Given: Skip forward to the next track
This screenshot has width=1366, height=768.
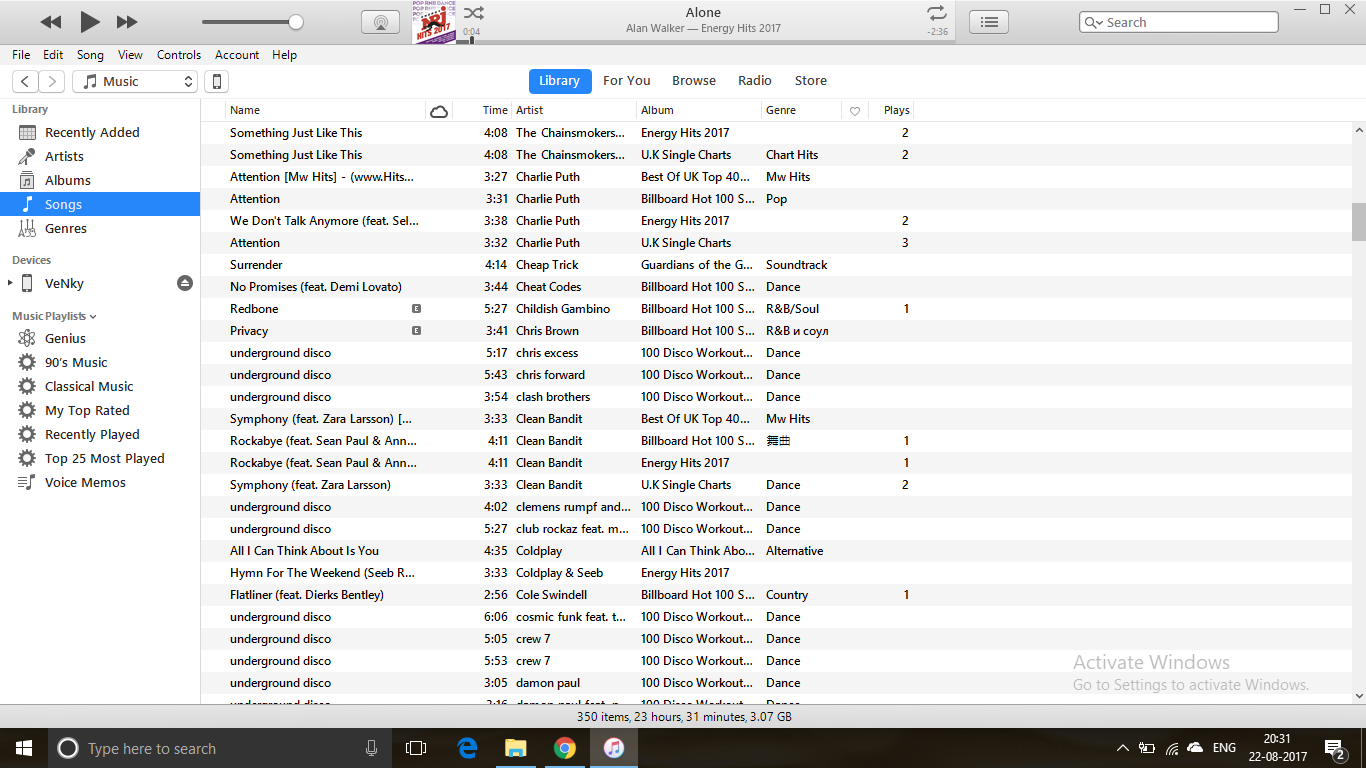Looking at the screenshot, I should (127, 22).
